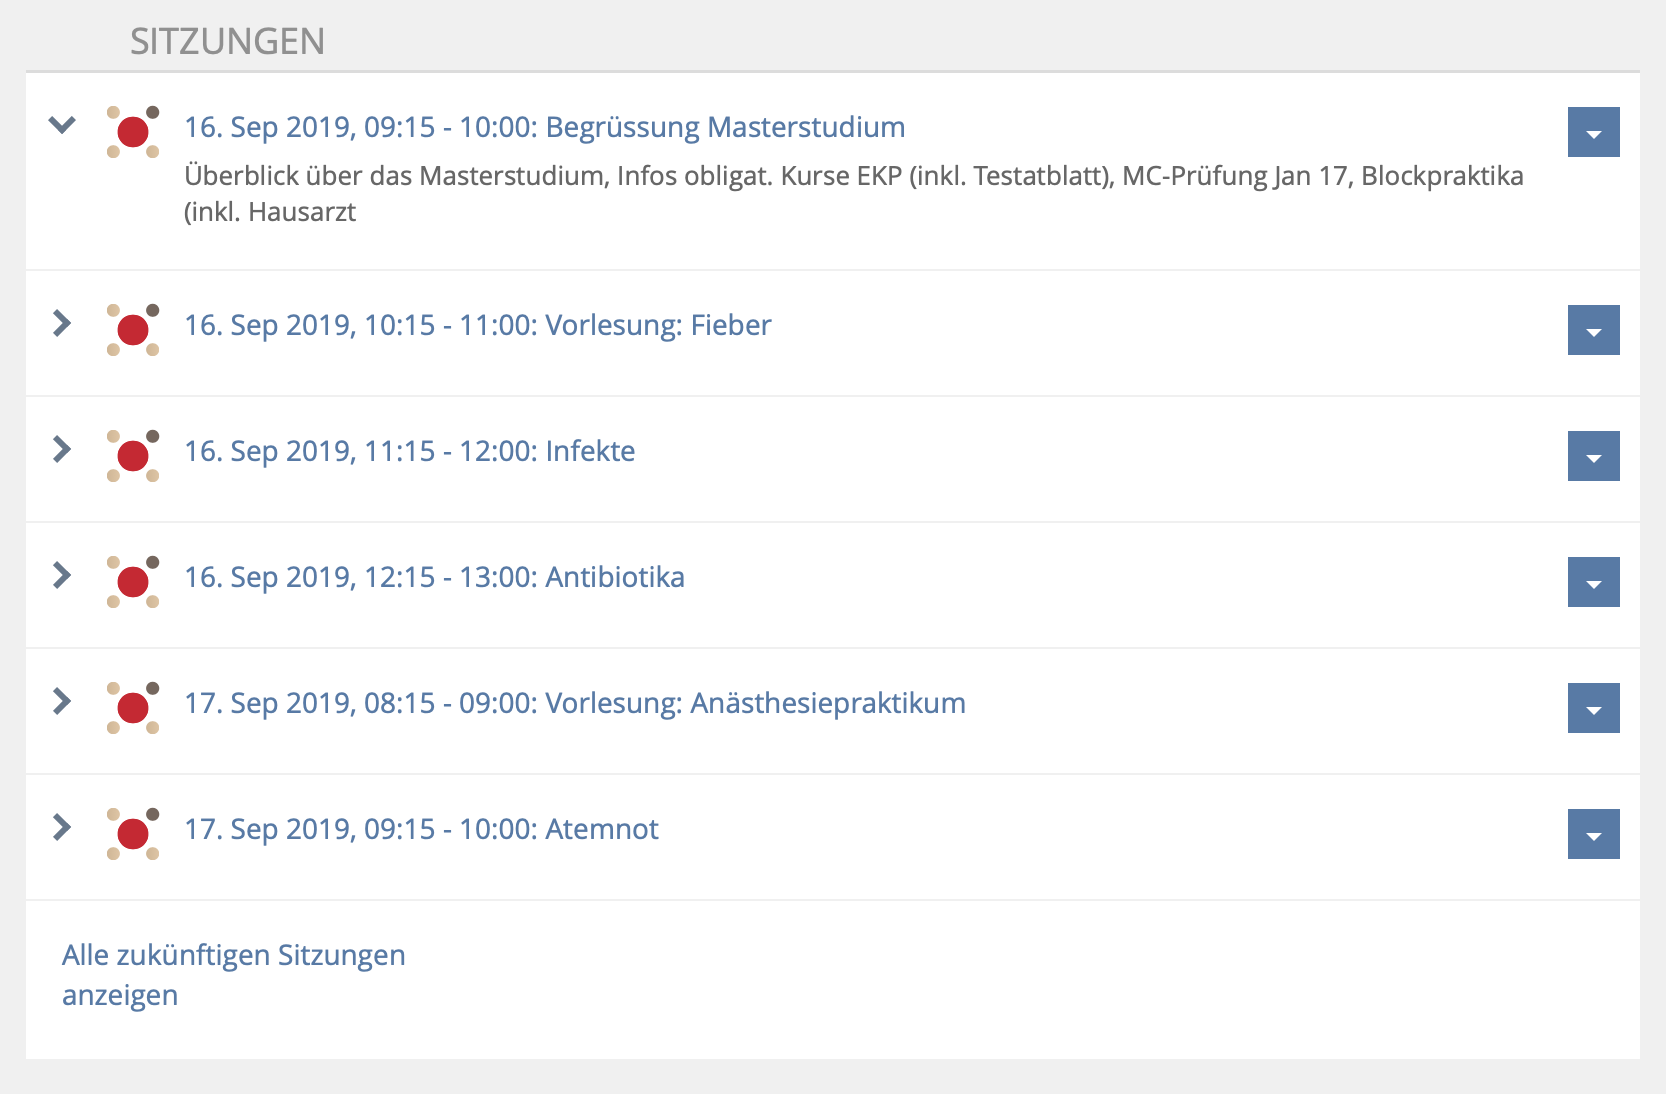
Task: Open the actions dropdown for Atemnot session
Action: (1593, 834)
